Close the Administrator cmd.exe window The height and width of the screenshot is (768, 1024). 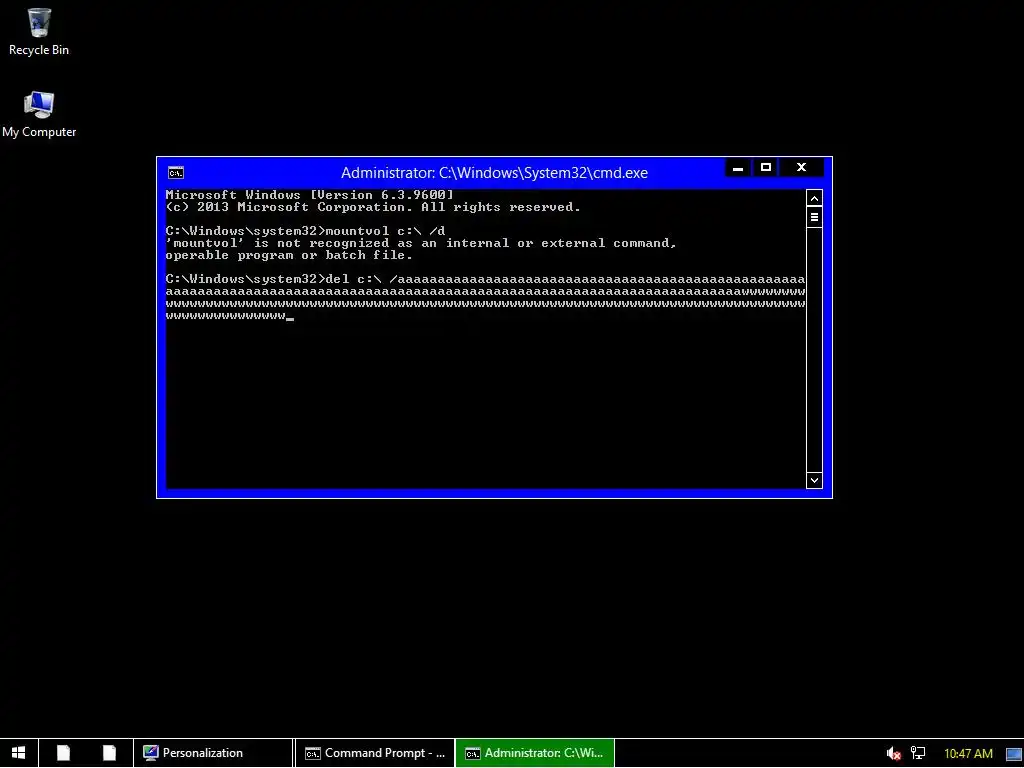(801, 168)
